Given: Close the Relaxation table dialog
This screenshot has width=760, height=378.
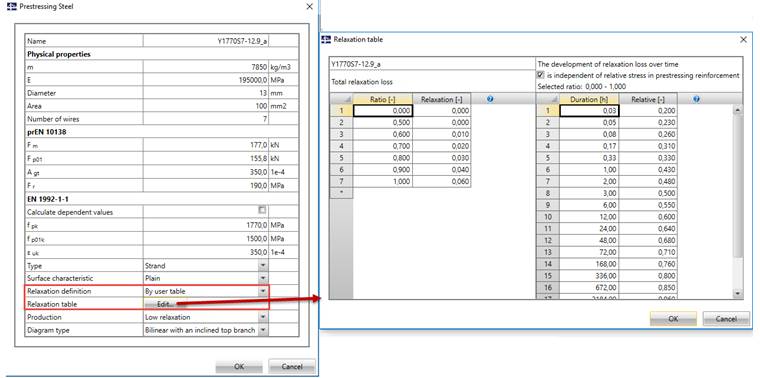Looking at the screenshot, I should click(743, 40).
